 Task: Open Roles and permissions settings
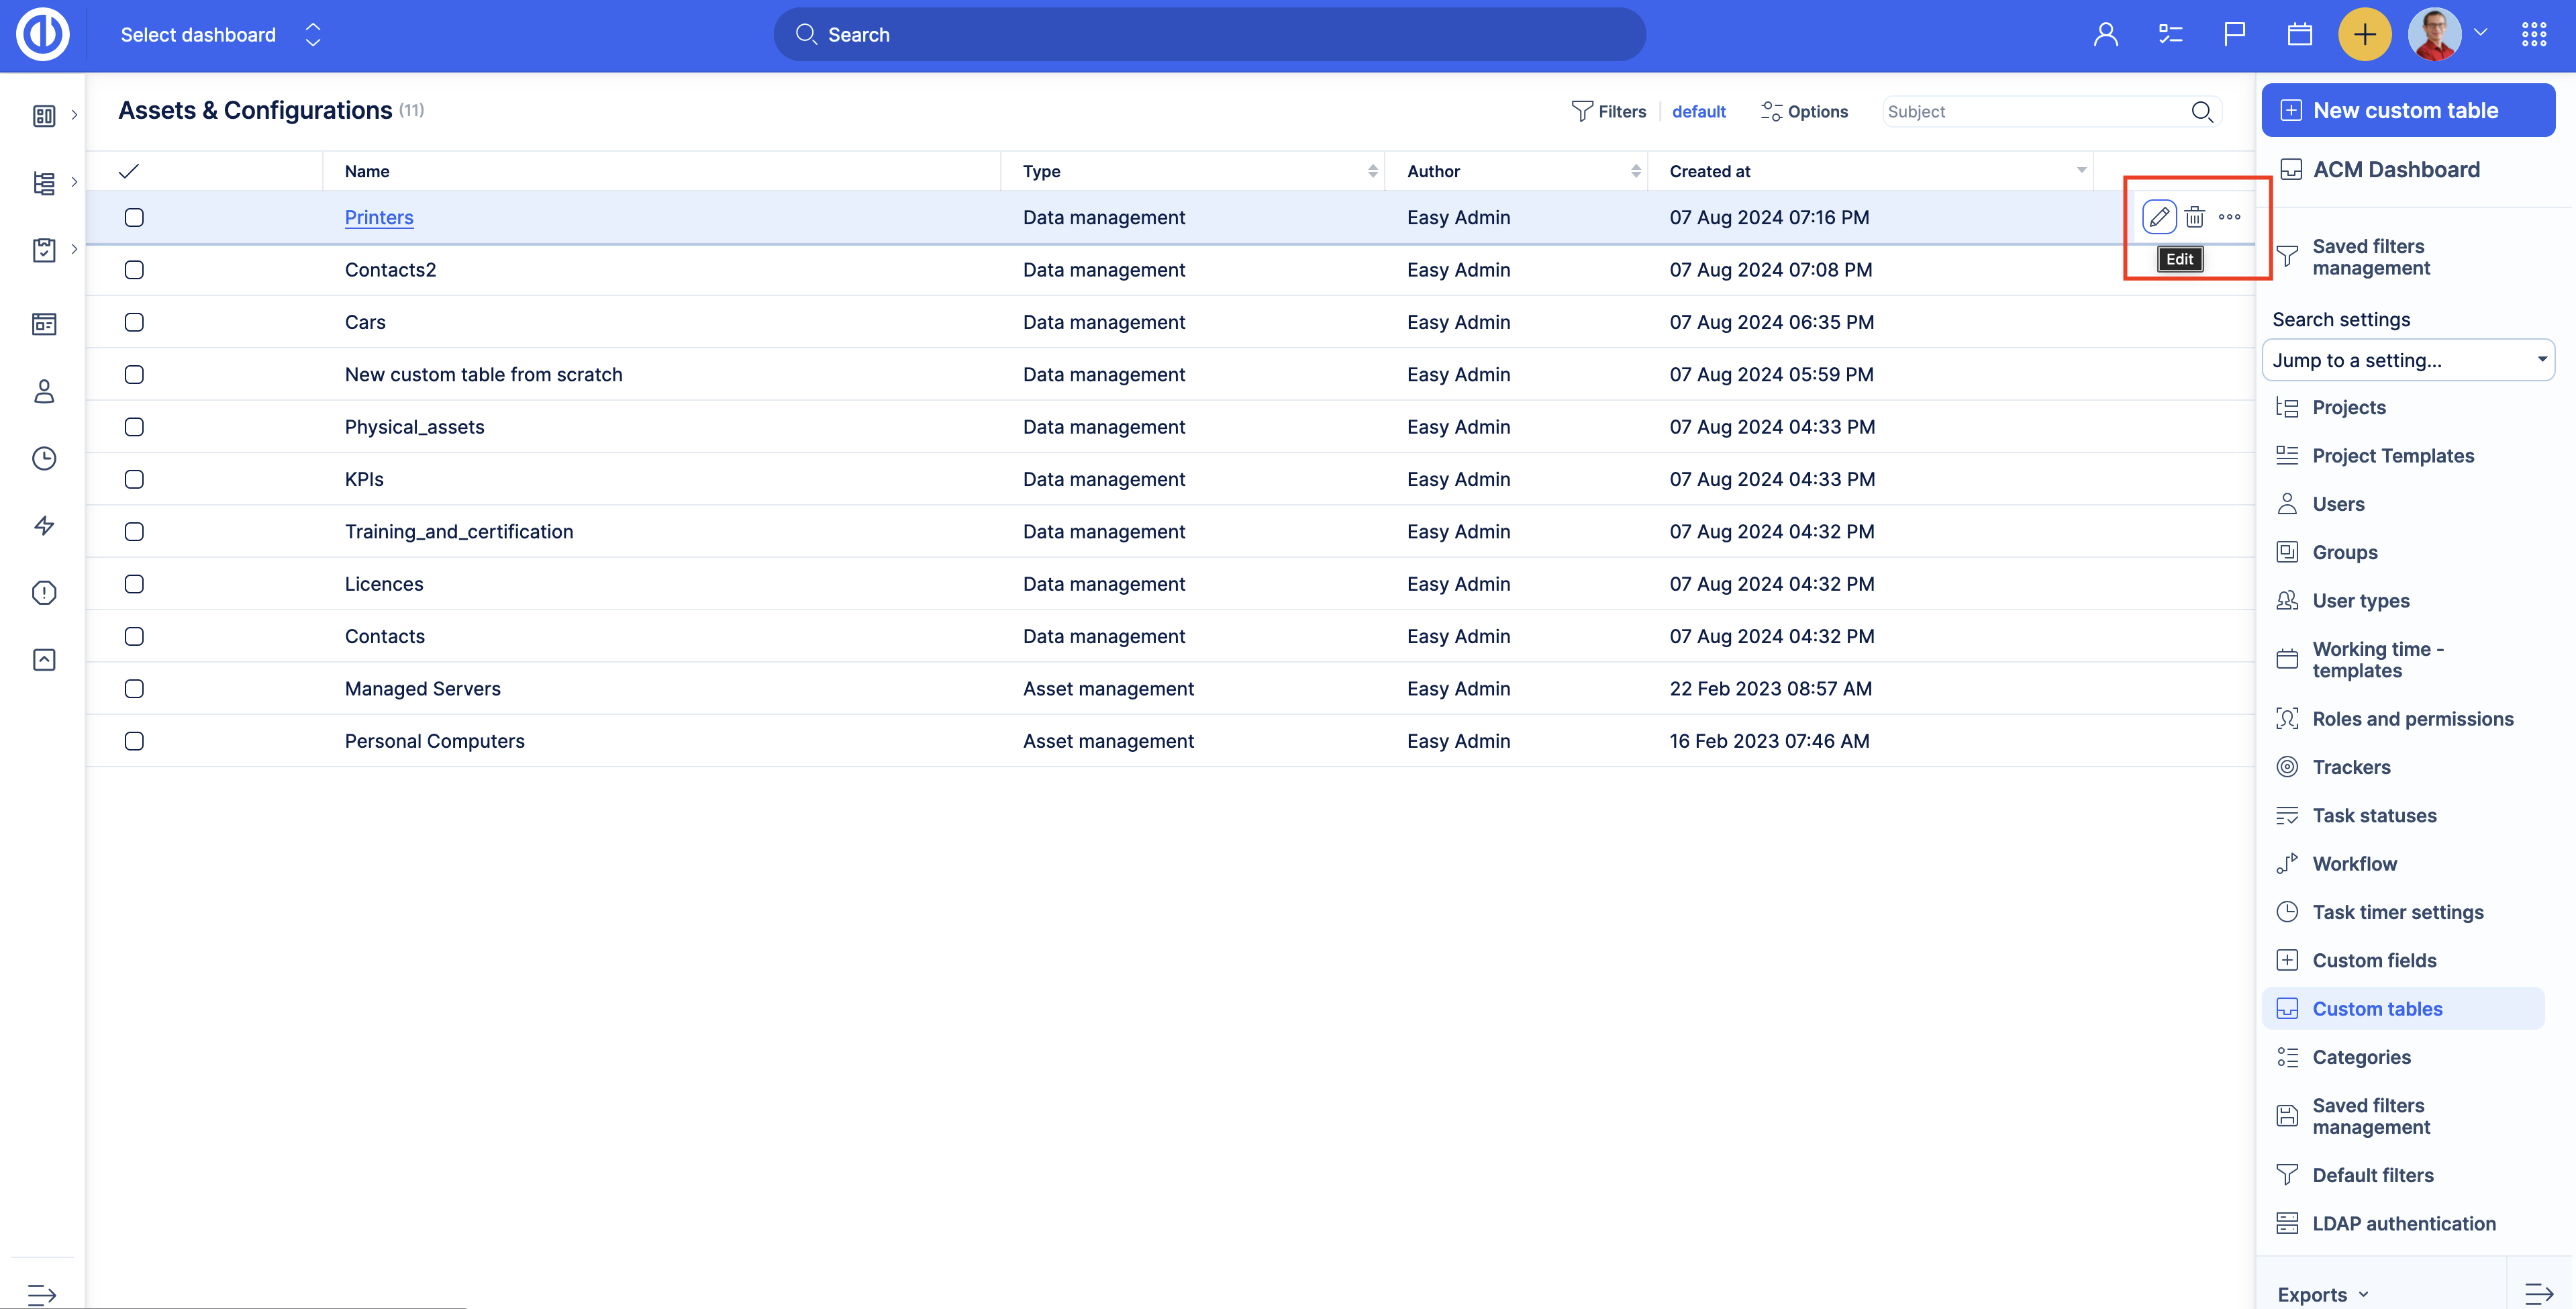(2412, 719)
